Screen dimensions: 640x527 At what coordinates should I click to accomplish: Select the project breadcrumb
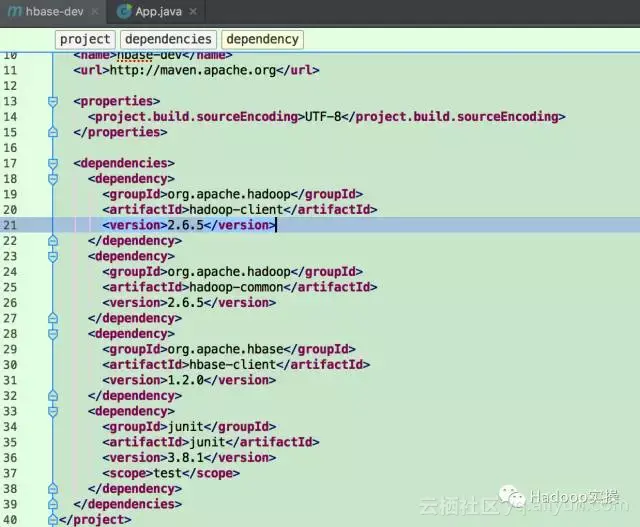85,39
